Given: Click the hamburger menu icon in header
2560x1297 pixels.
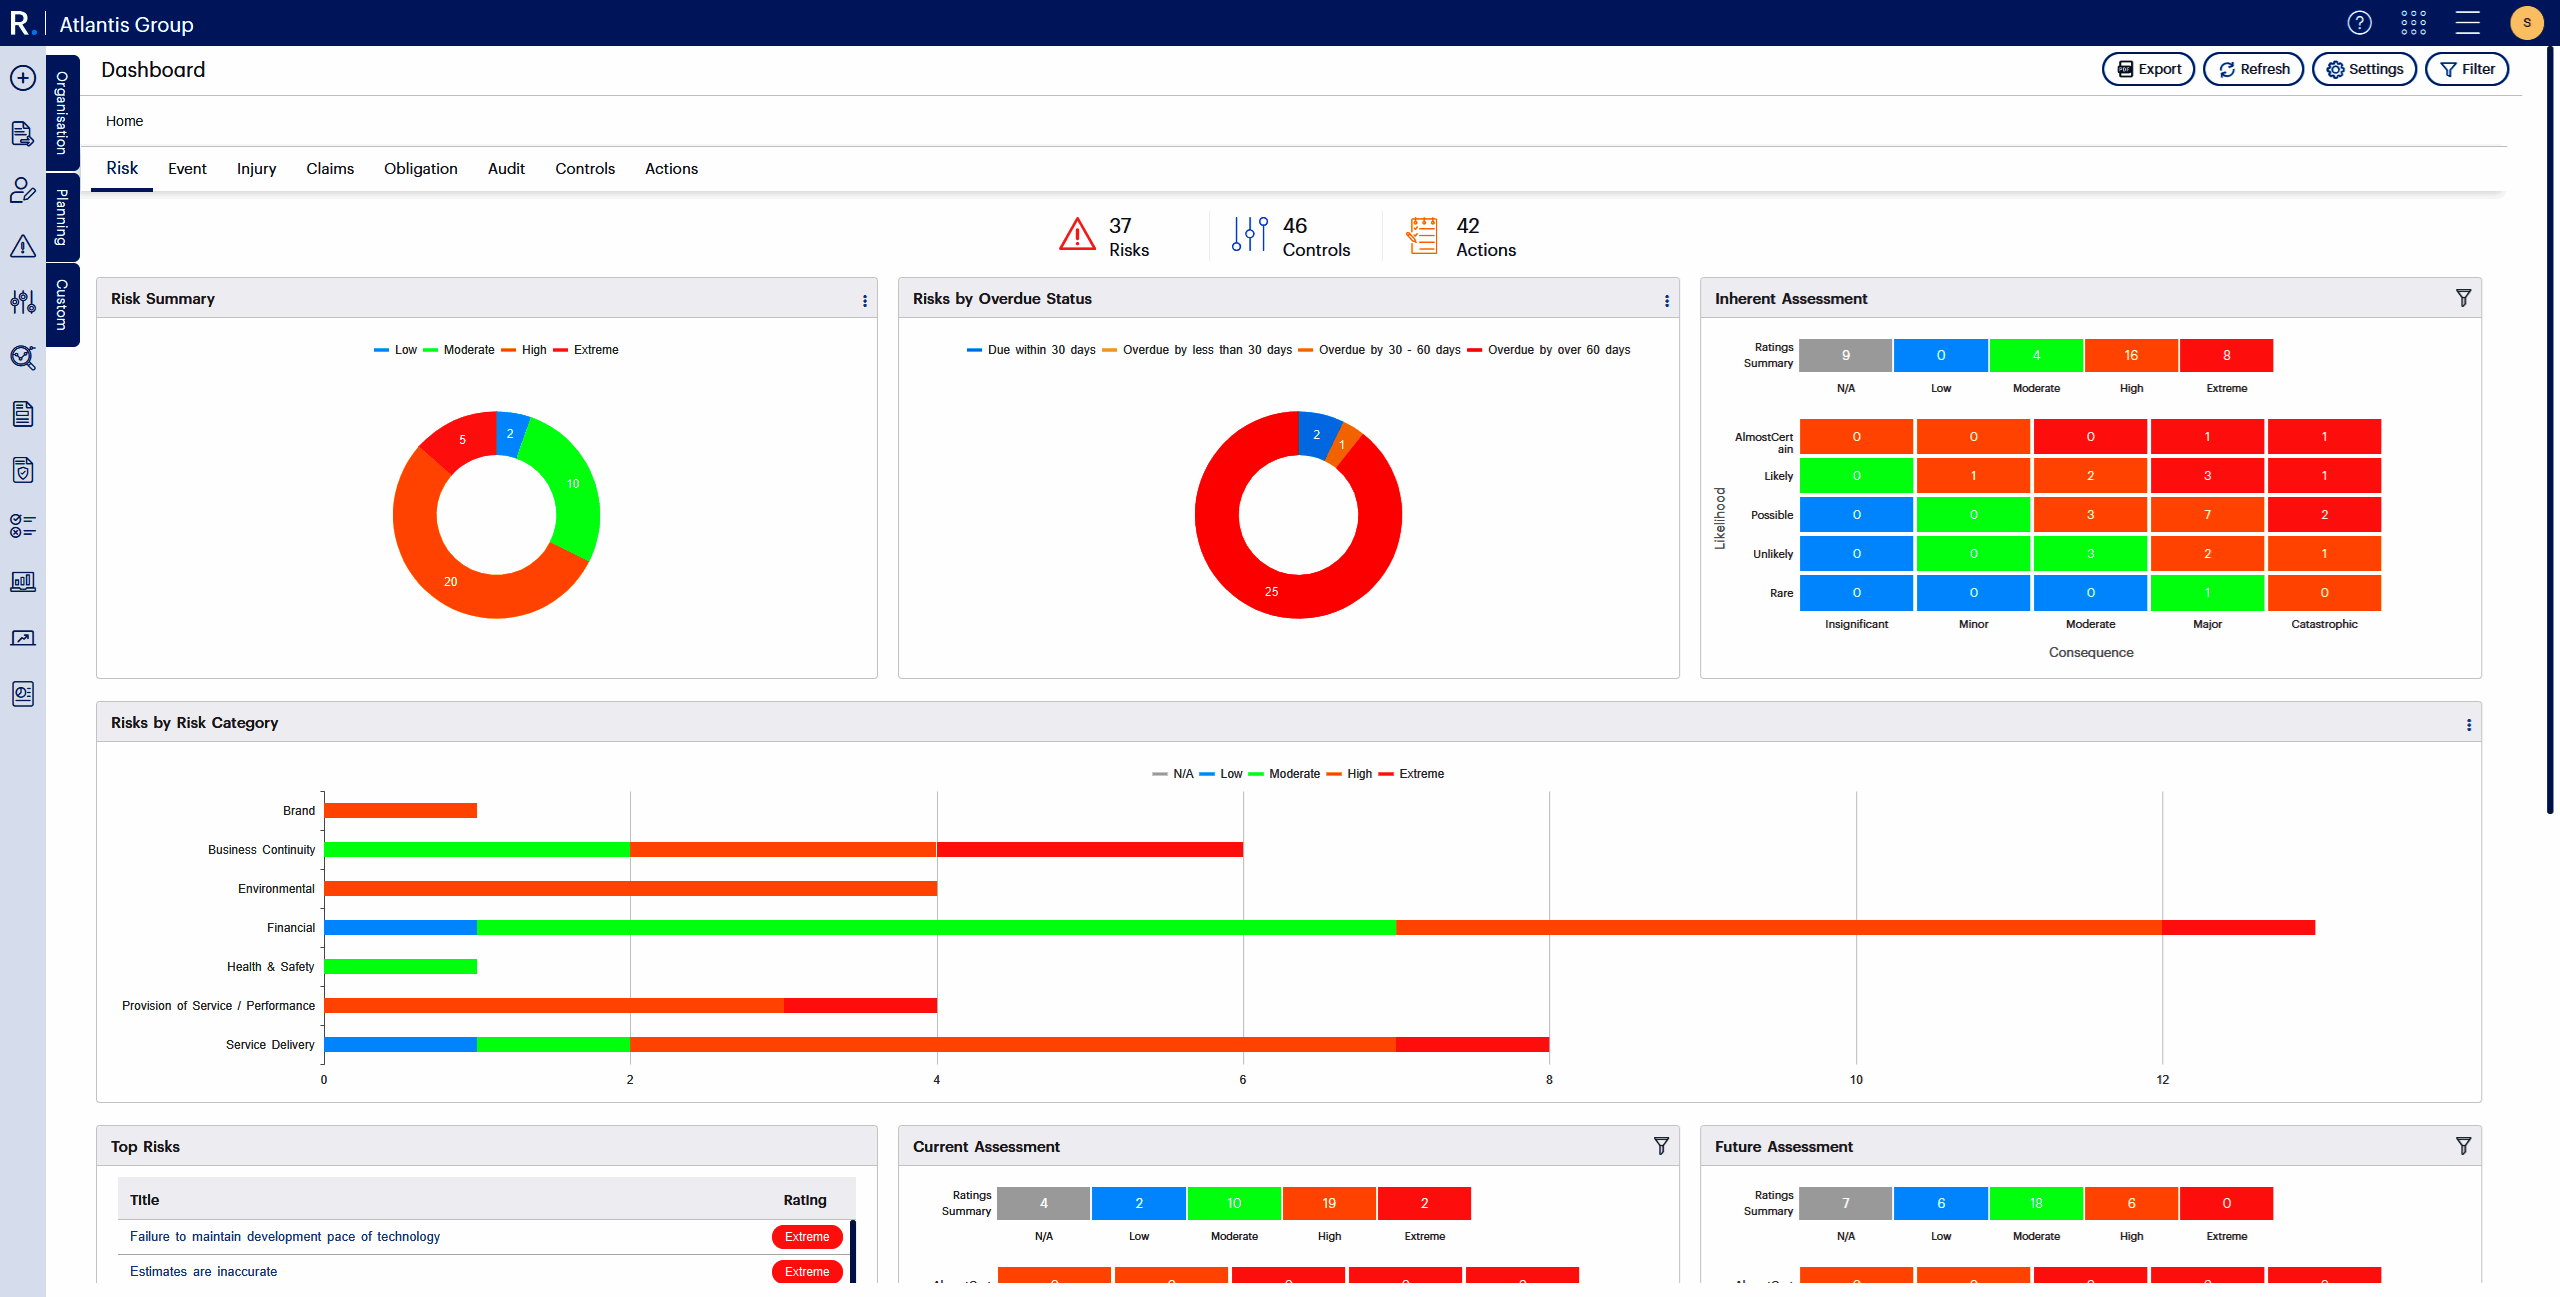Looking at the screenshot, I should tap(2467, 22).
